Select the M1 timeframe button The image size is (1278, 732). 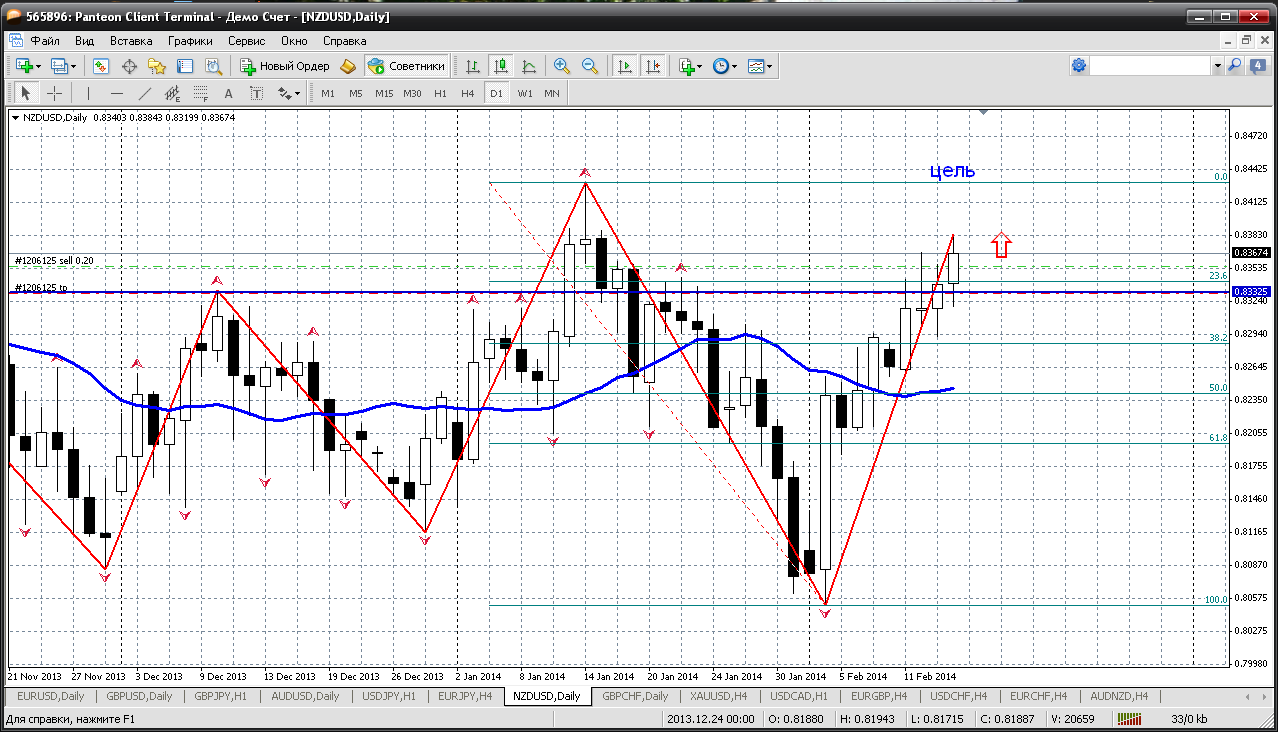328,93
